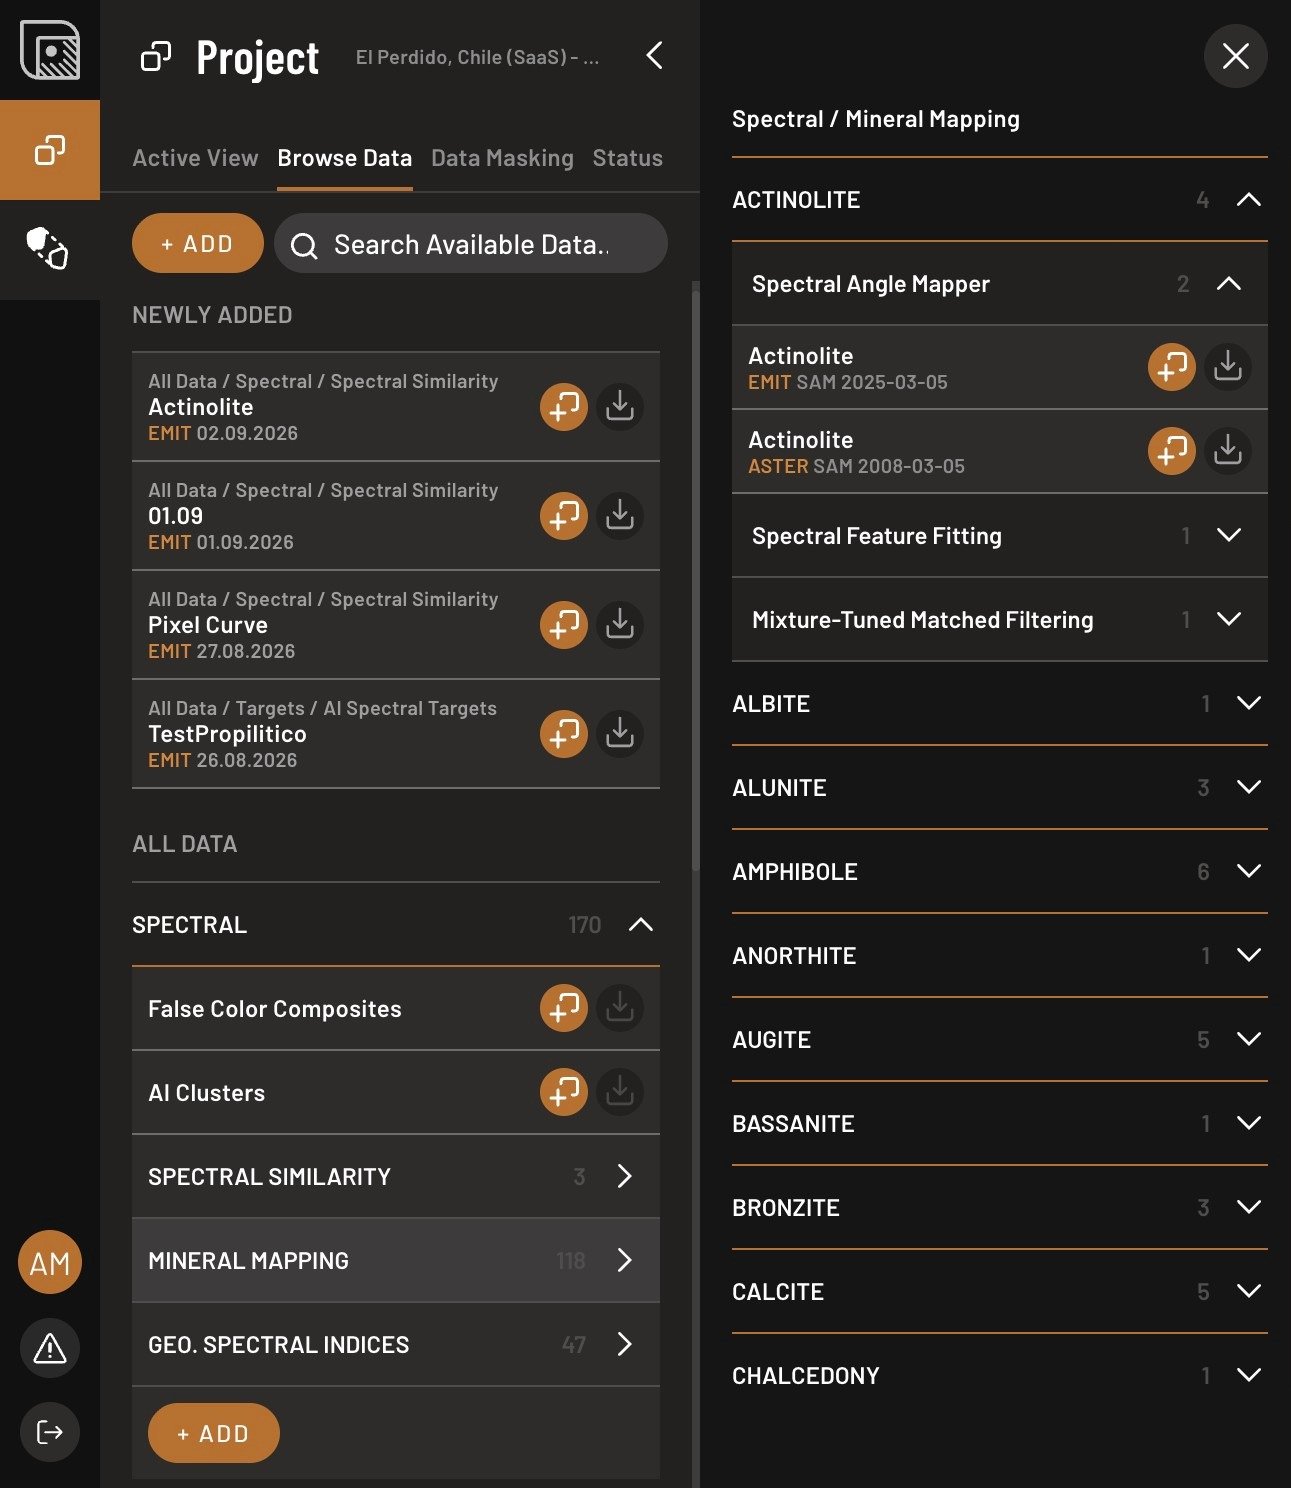Download Actinolite EMIT 02.09.2026 dataset
The image size is (1291, 1488).
[620, 407]
